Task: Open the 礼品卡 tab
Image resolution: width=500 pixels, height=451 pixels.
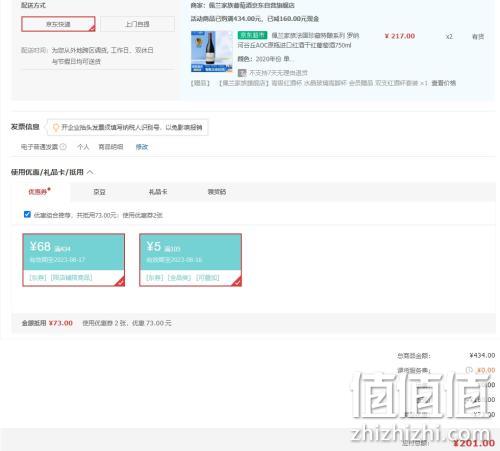Action: point(158,192)
